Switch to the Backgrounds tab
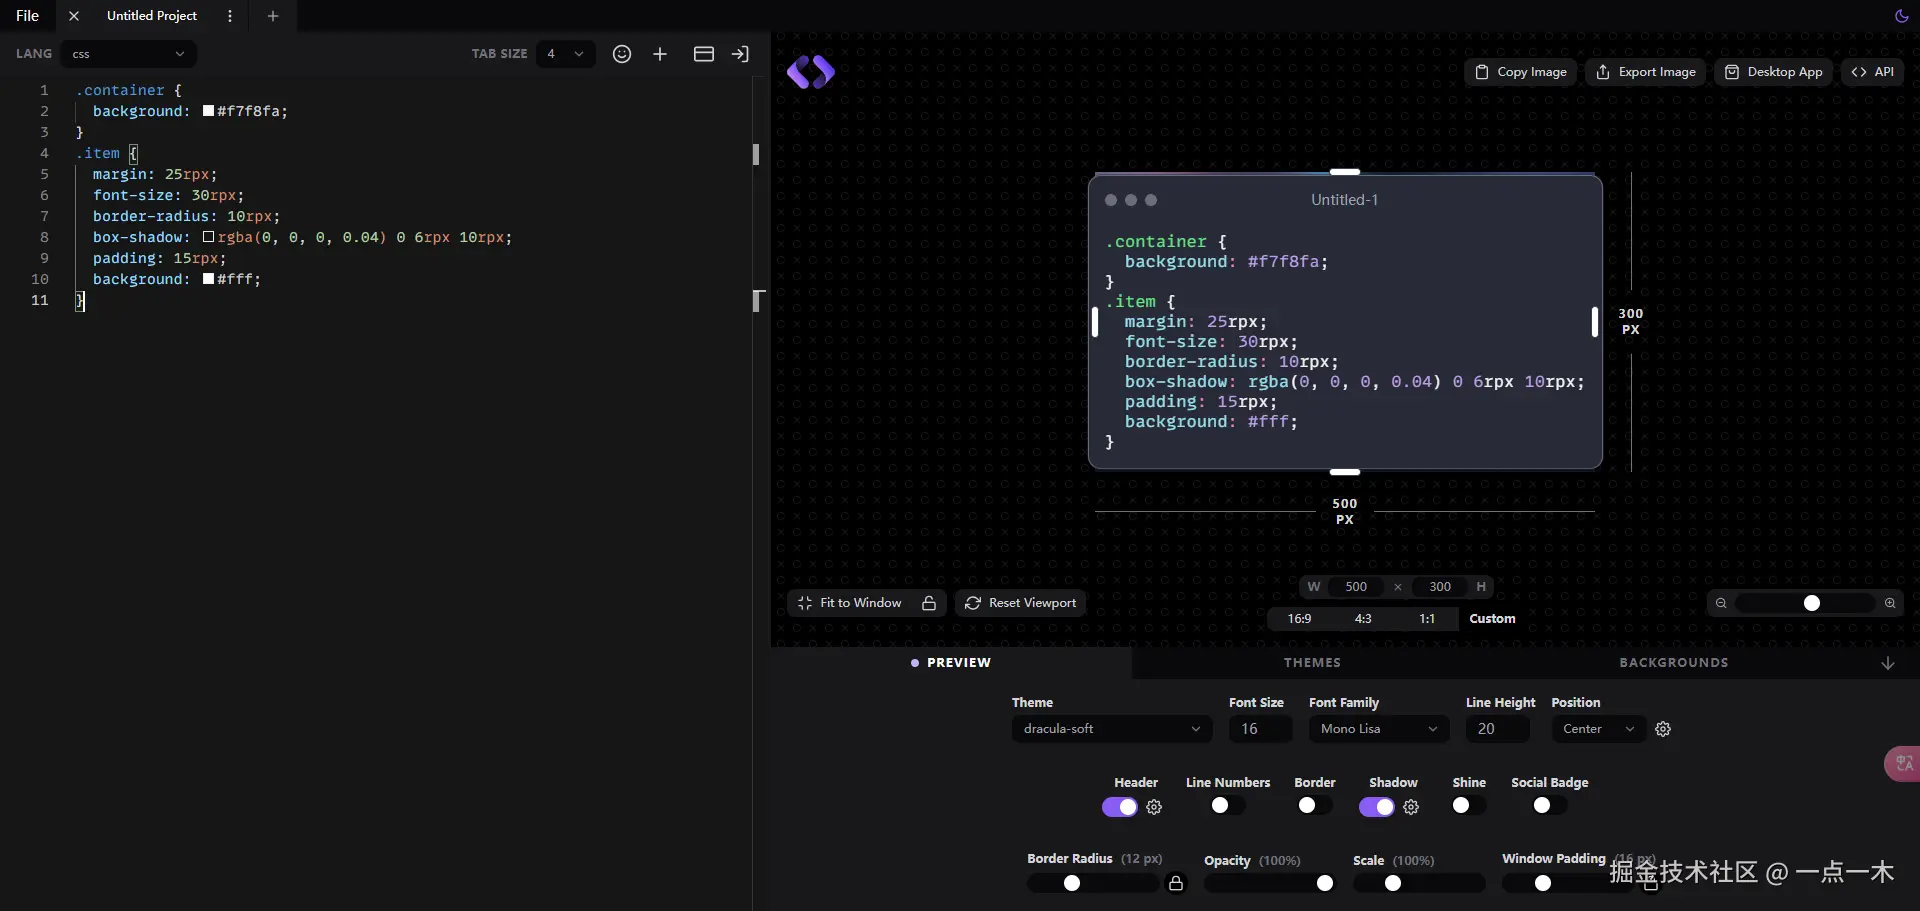The image size is (1920, 911). (x=1674, y=663)
